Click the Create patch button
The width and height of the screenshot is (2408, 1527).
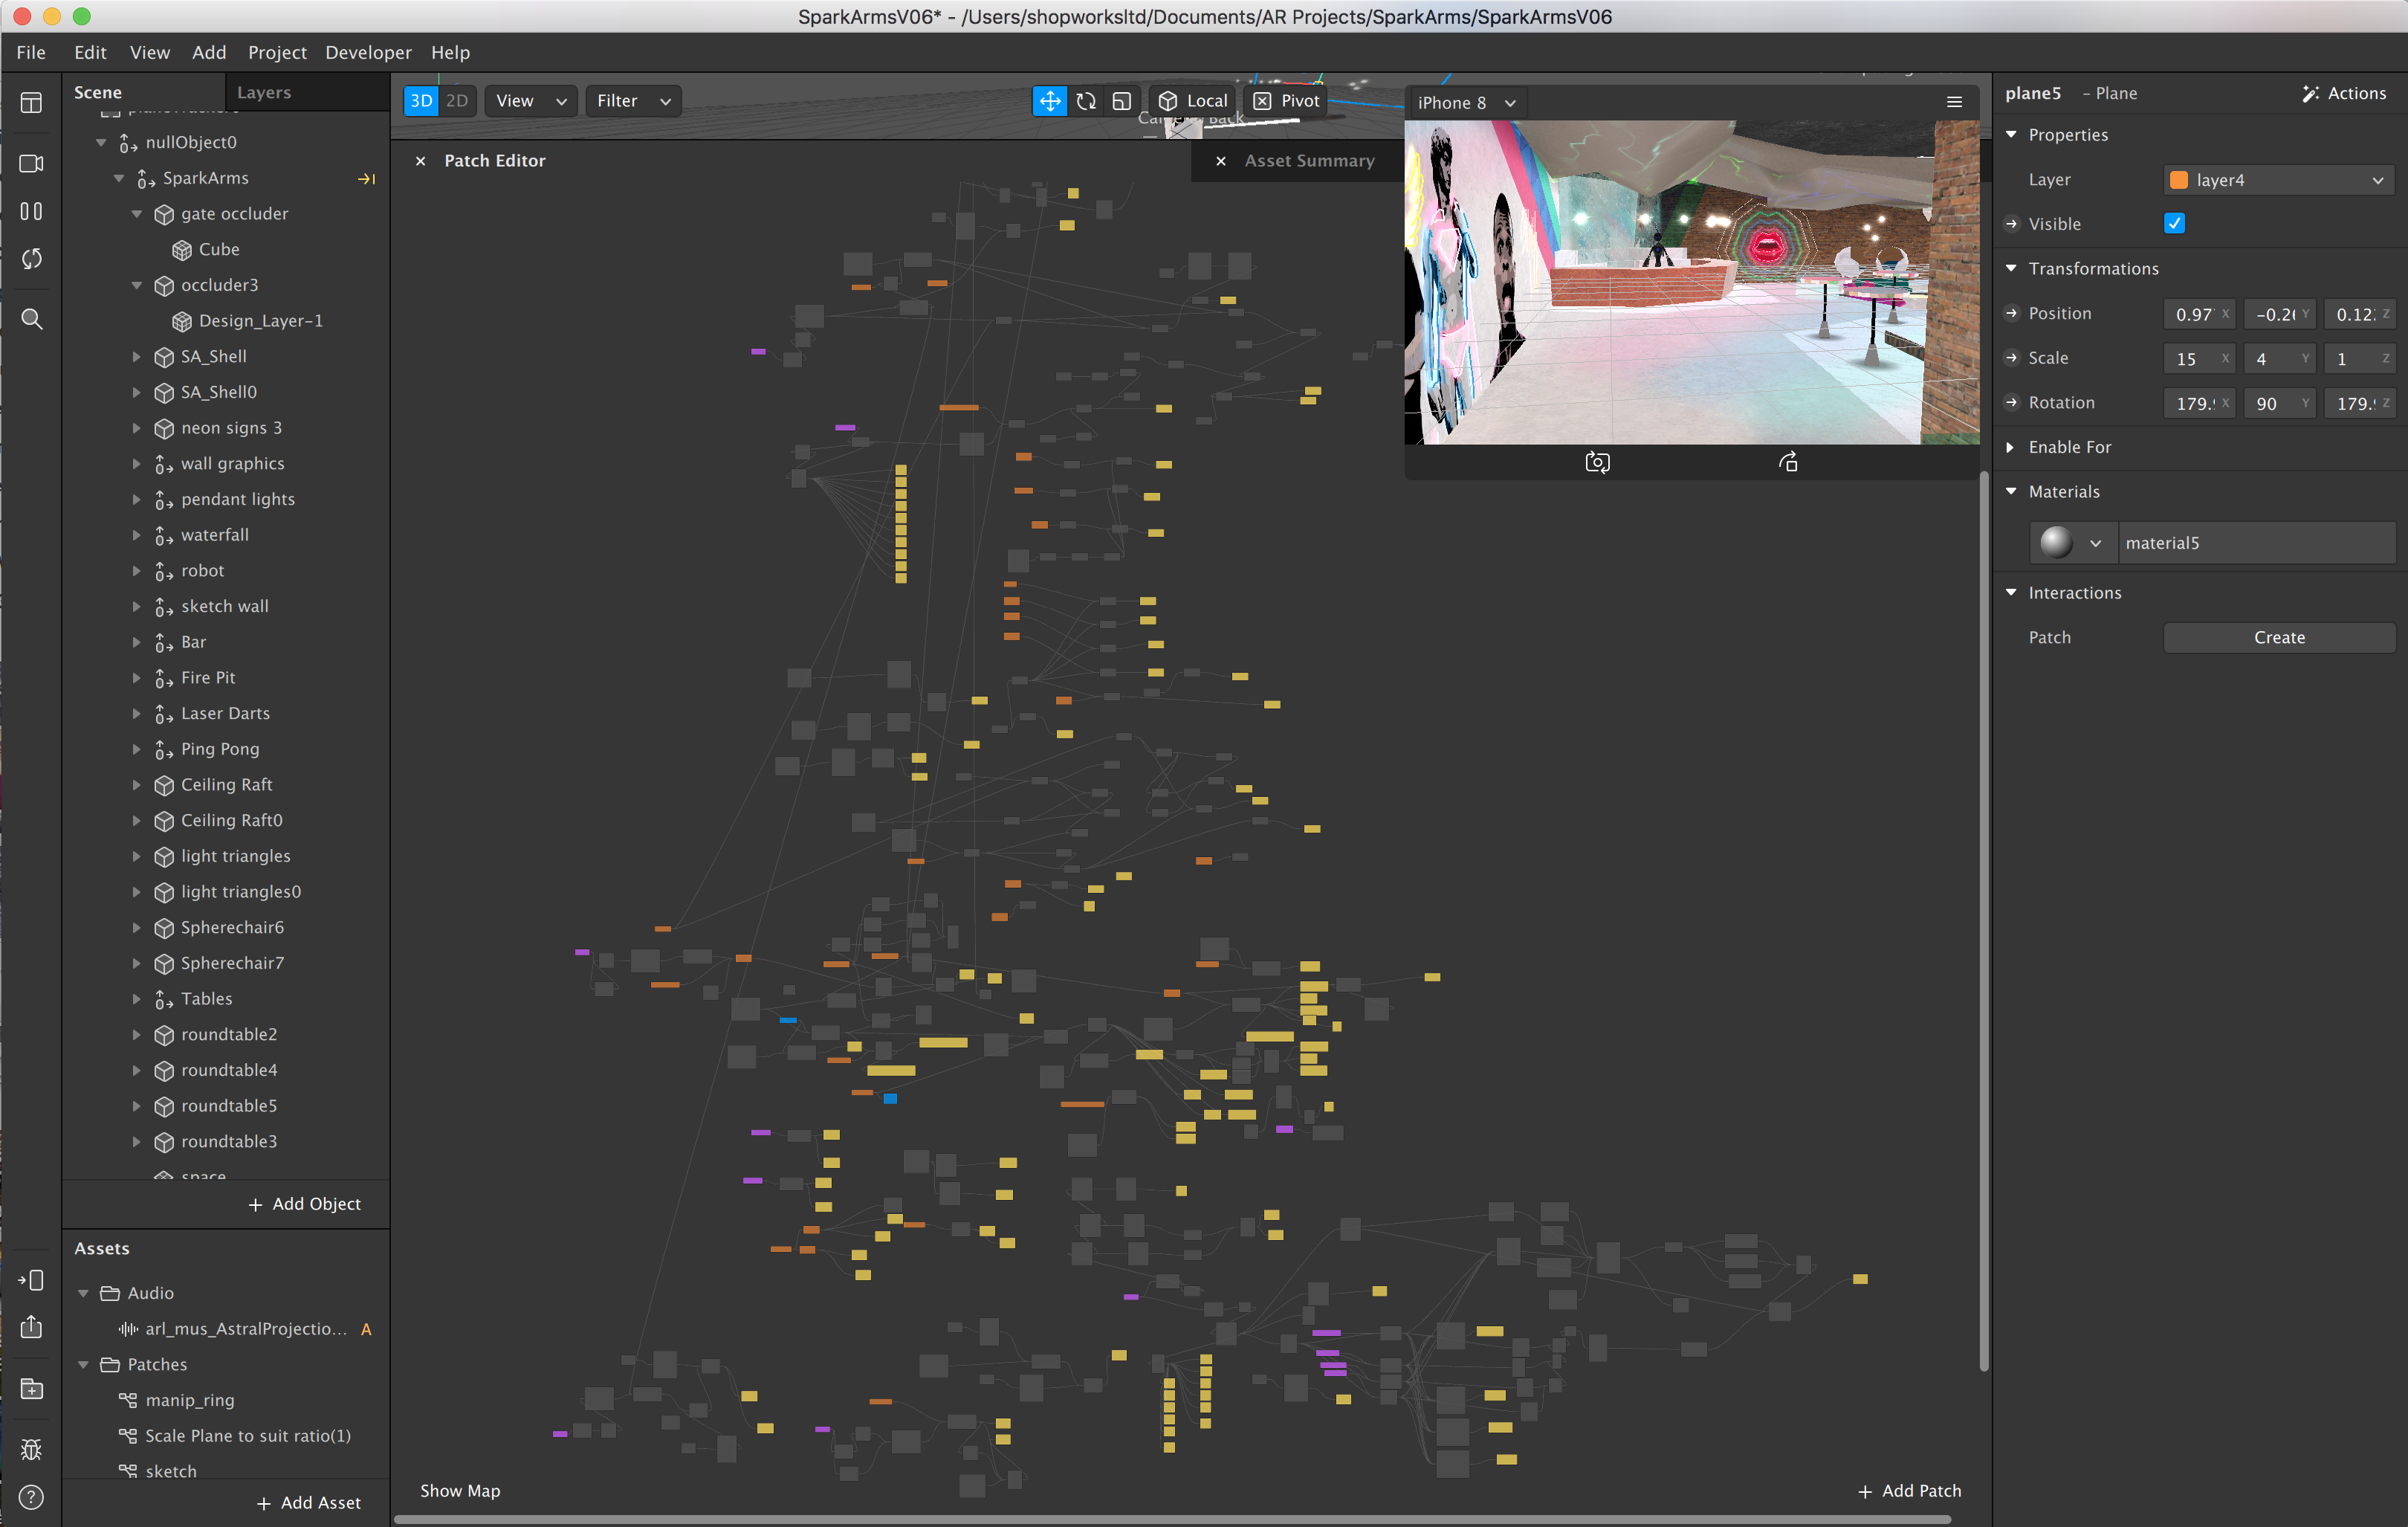click(x=2278, y=638)
